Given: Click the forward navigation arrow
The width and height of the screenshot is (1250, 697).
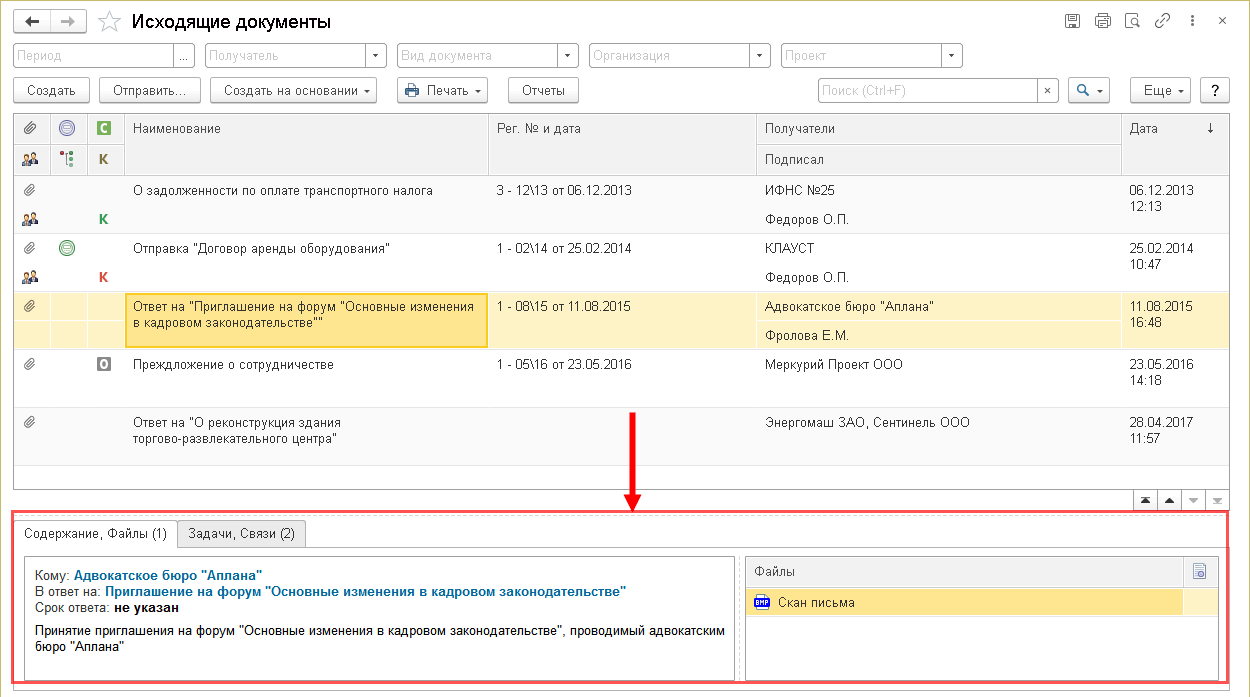Looking at the screenshot, I should (67, 21).
